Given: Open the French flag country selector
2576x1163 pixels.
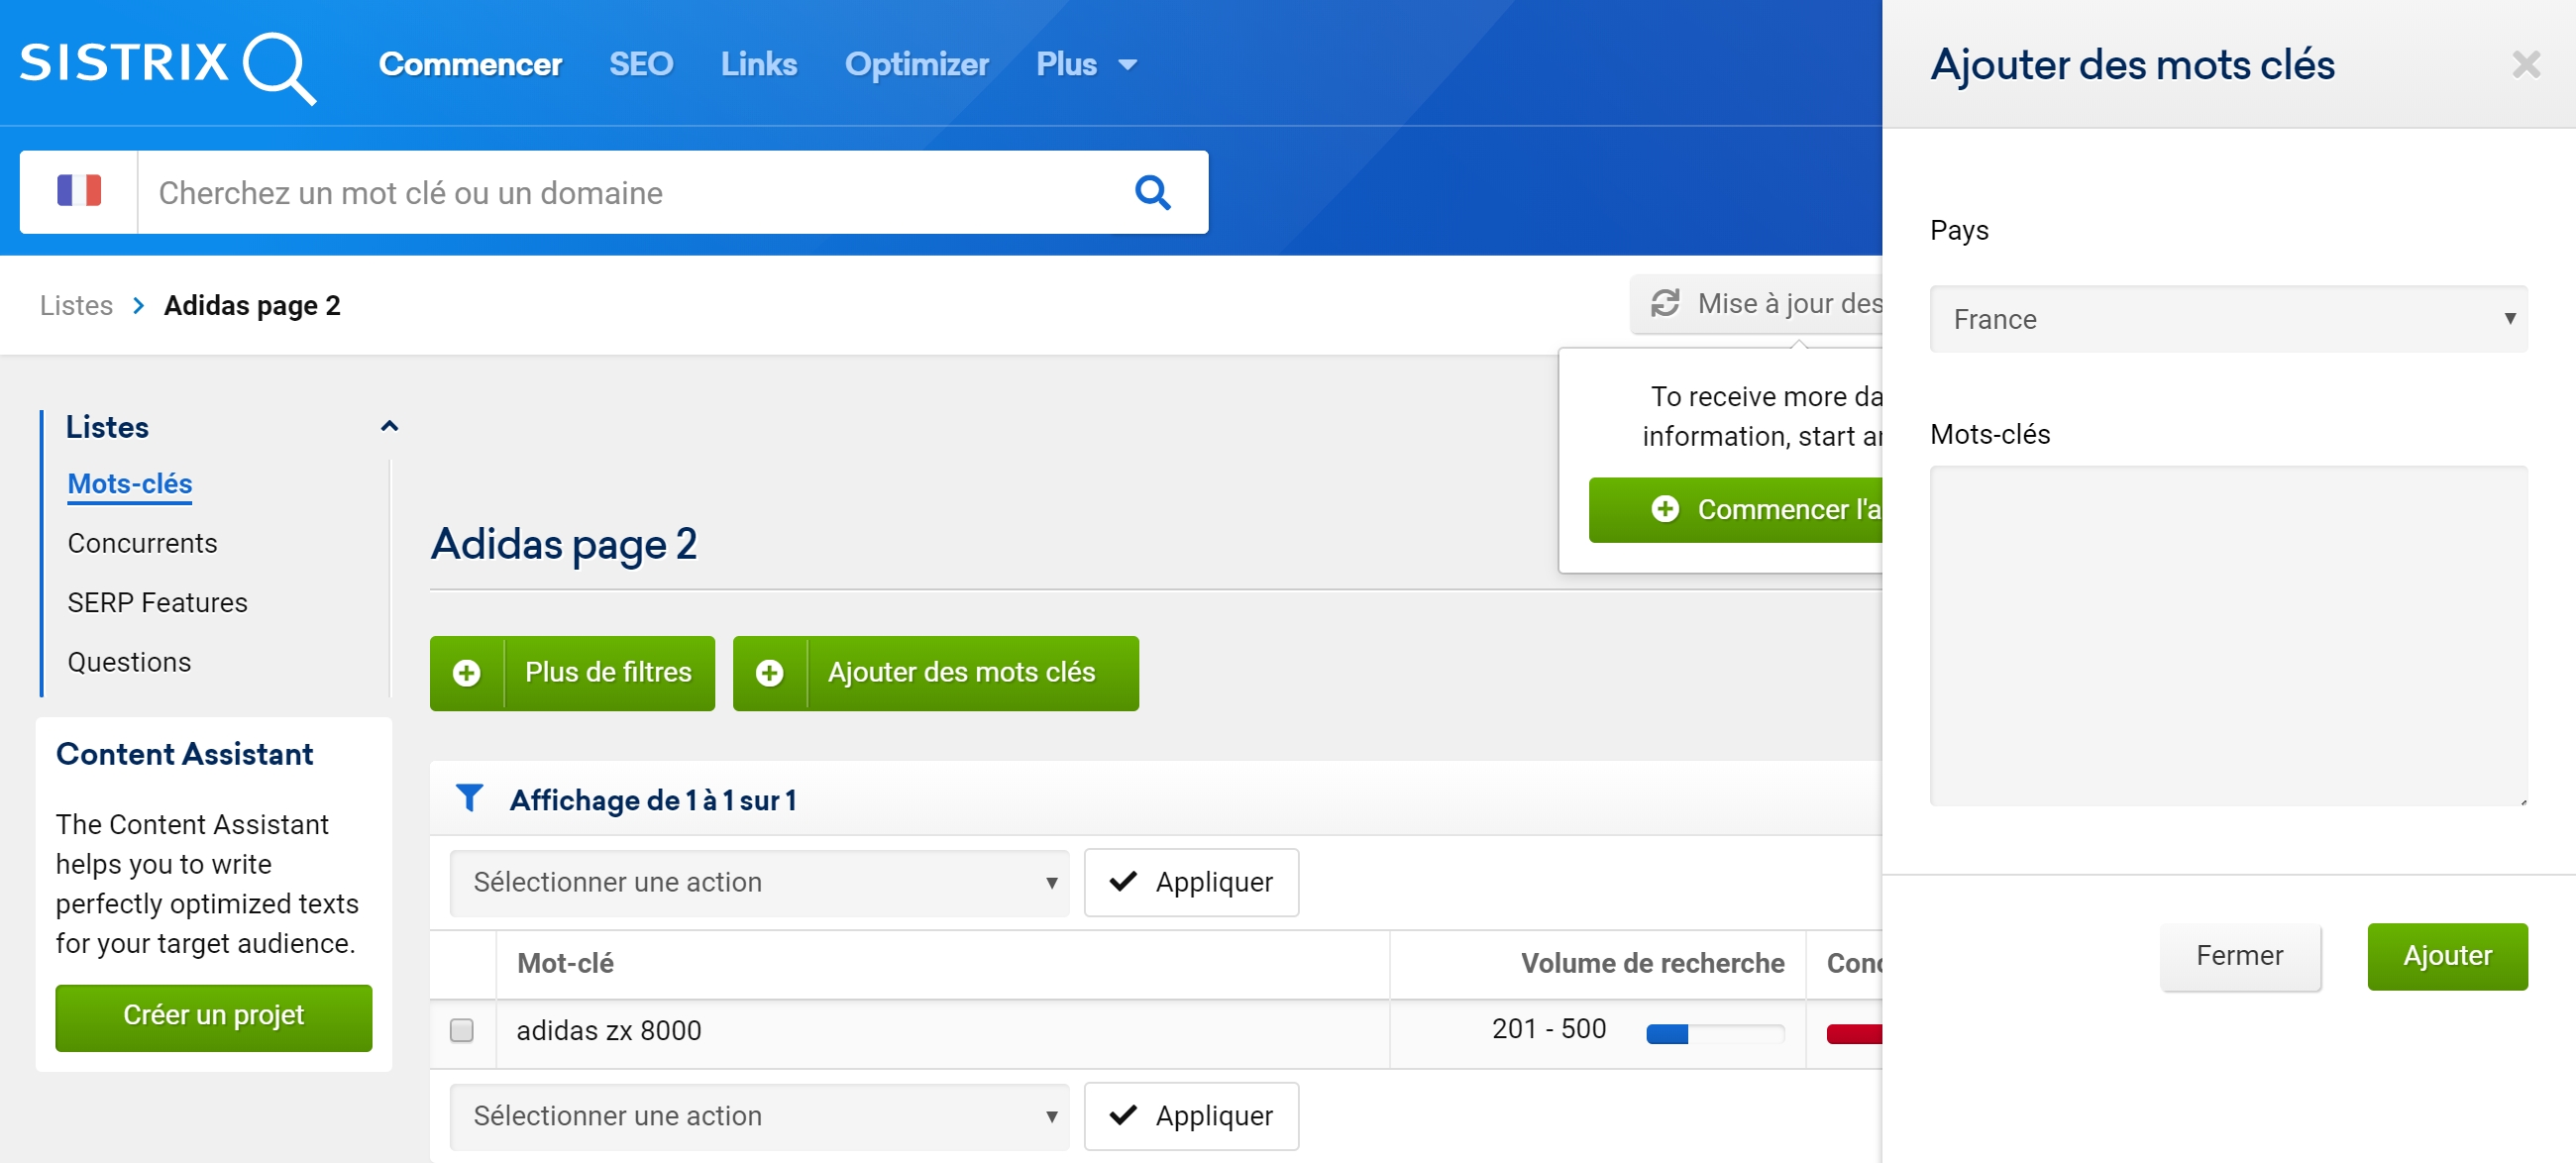Looking at the screenshot, I should [79, 191].
